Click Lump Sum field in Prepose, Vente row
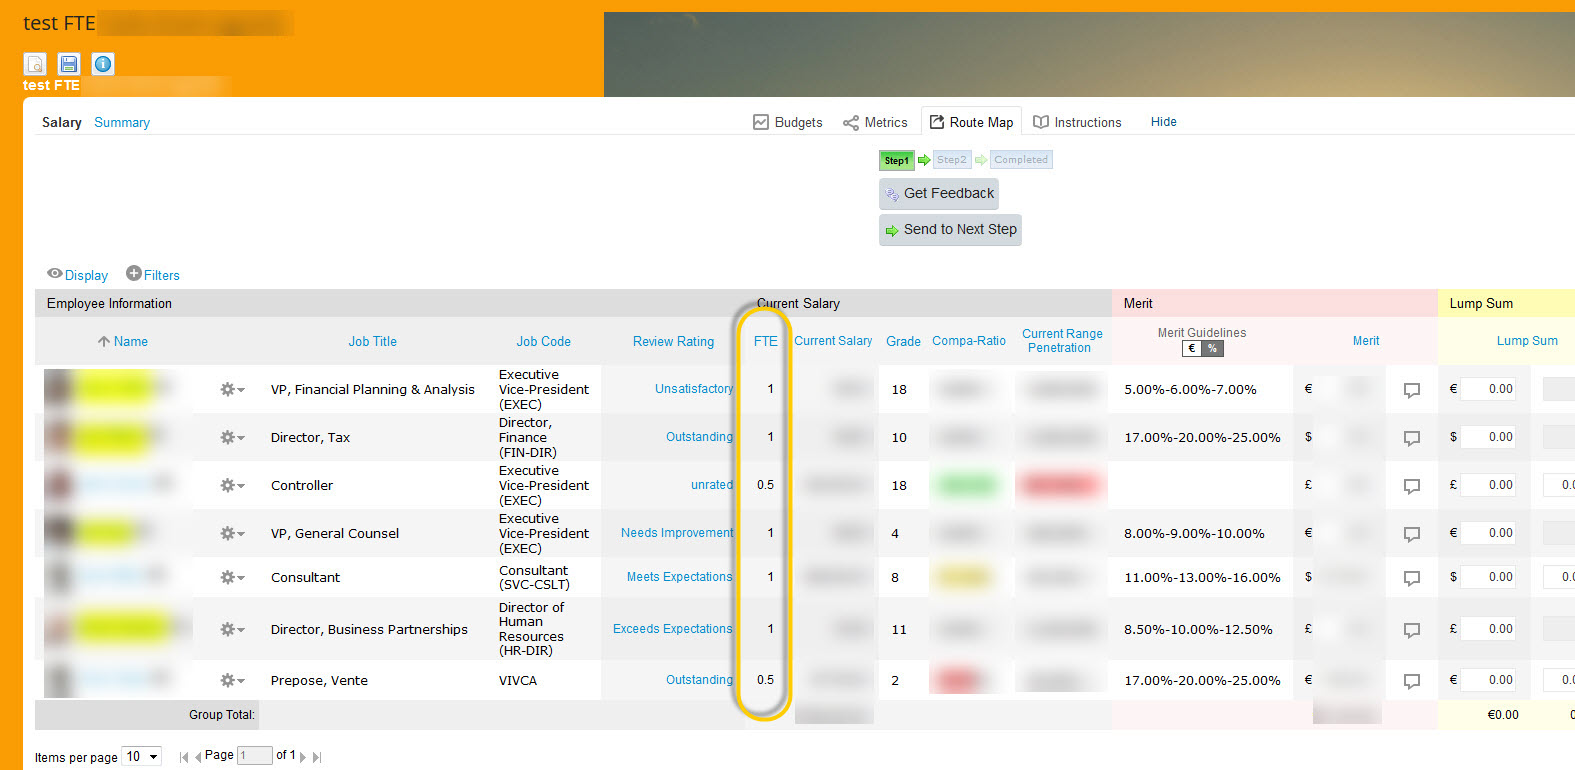 1488,680
